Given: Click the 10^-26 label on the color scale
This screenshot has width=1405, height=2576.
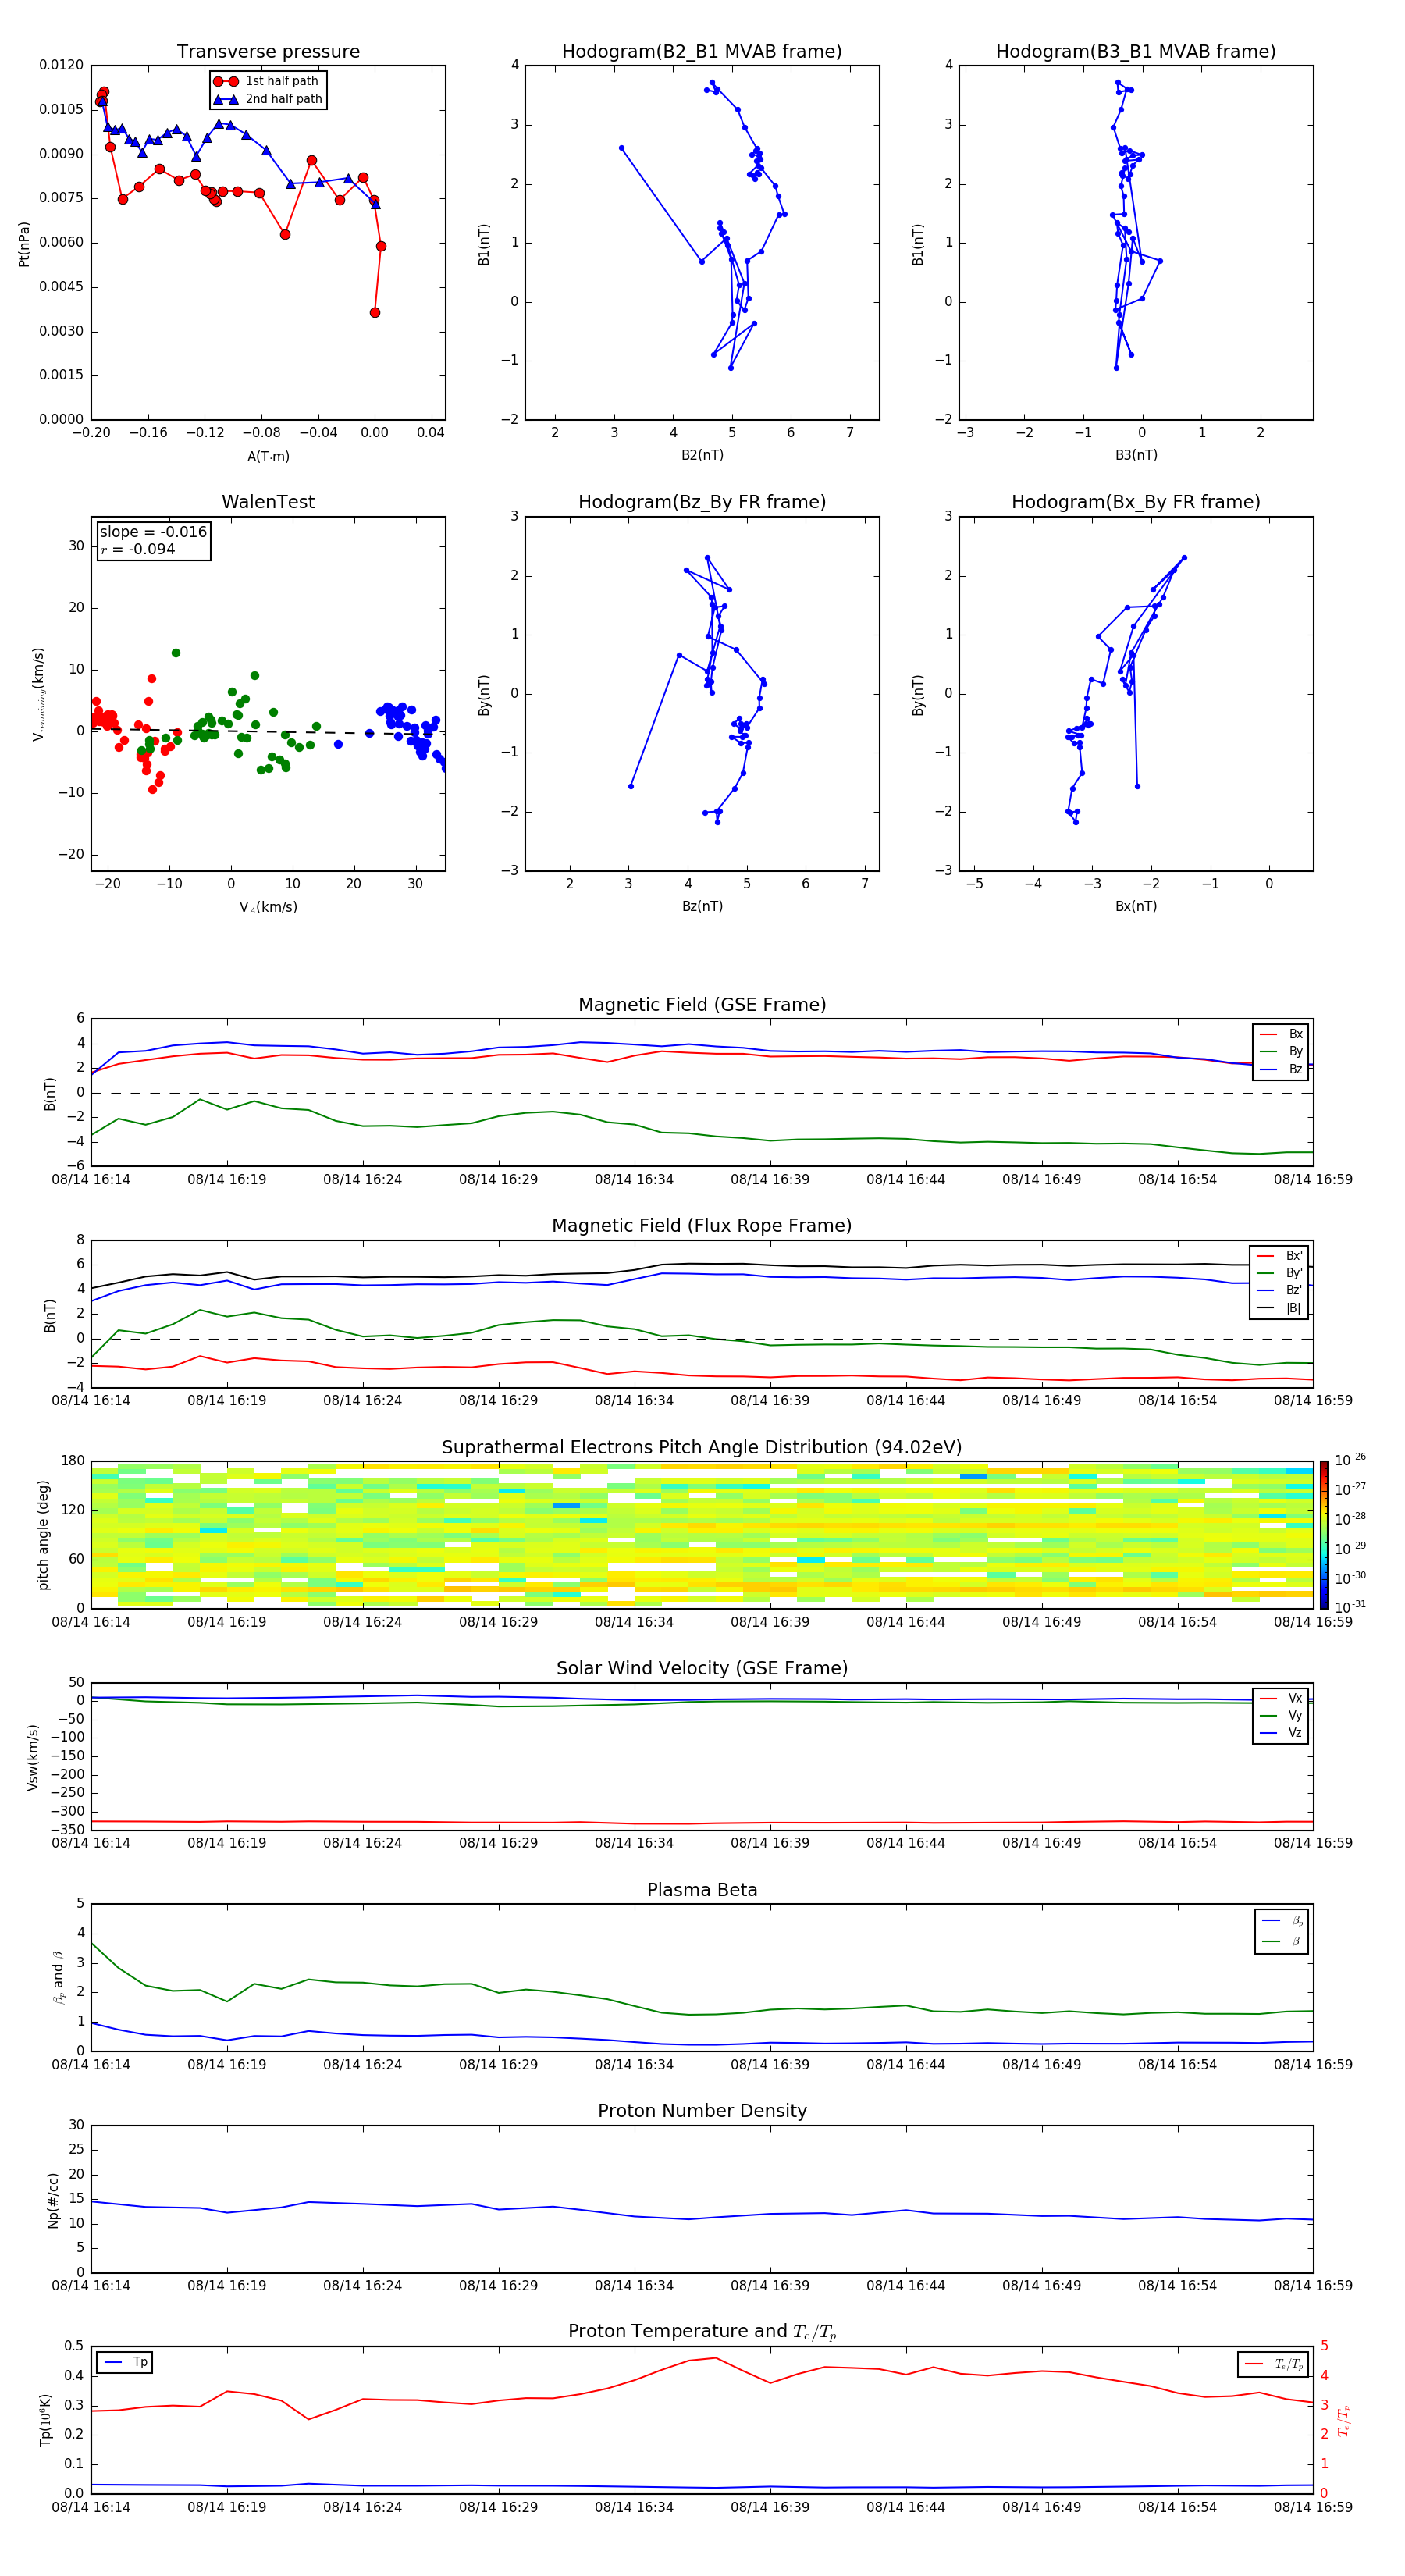Looking at the screenshot, I should point(1350,1460).
